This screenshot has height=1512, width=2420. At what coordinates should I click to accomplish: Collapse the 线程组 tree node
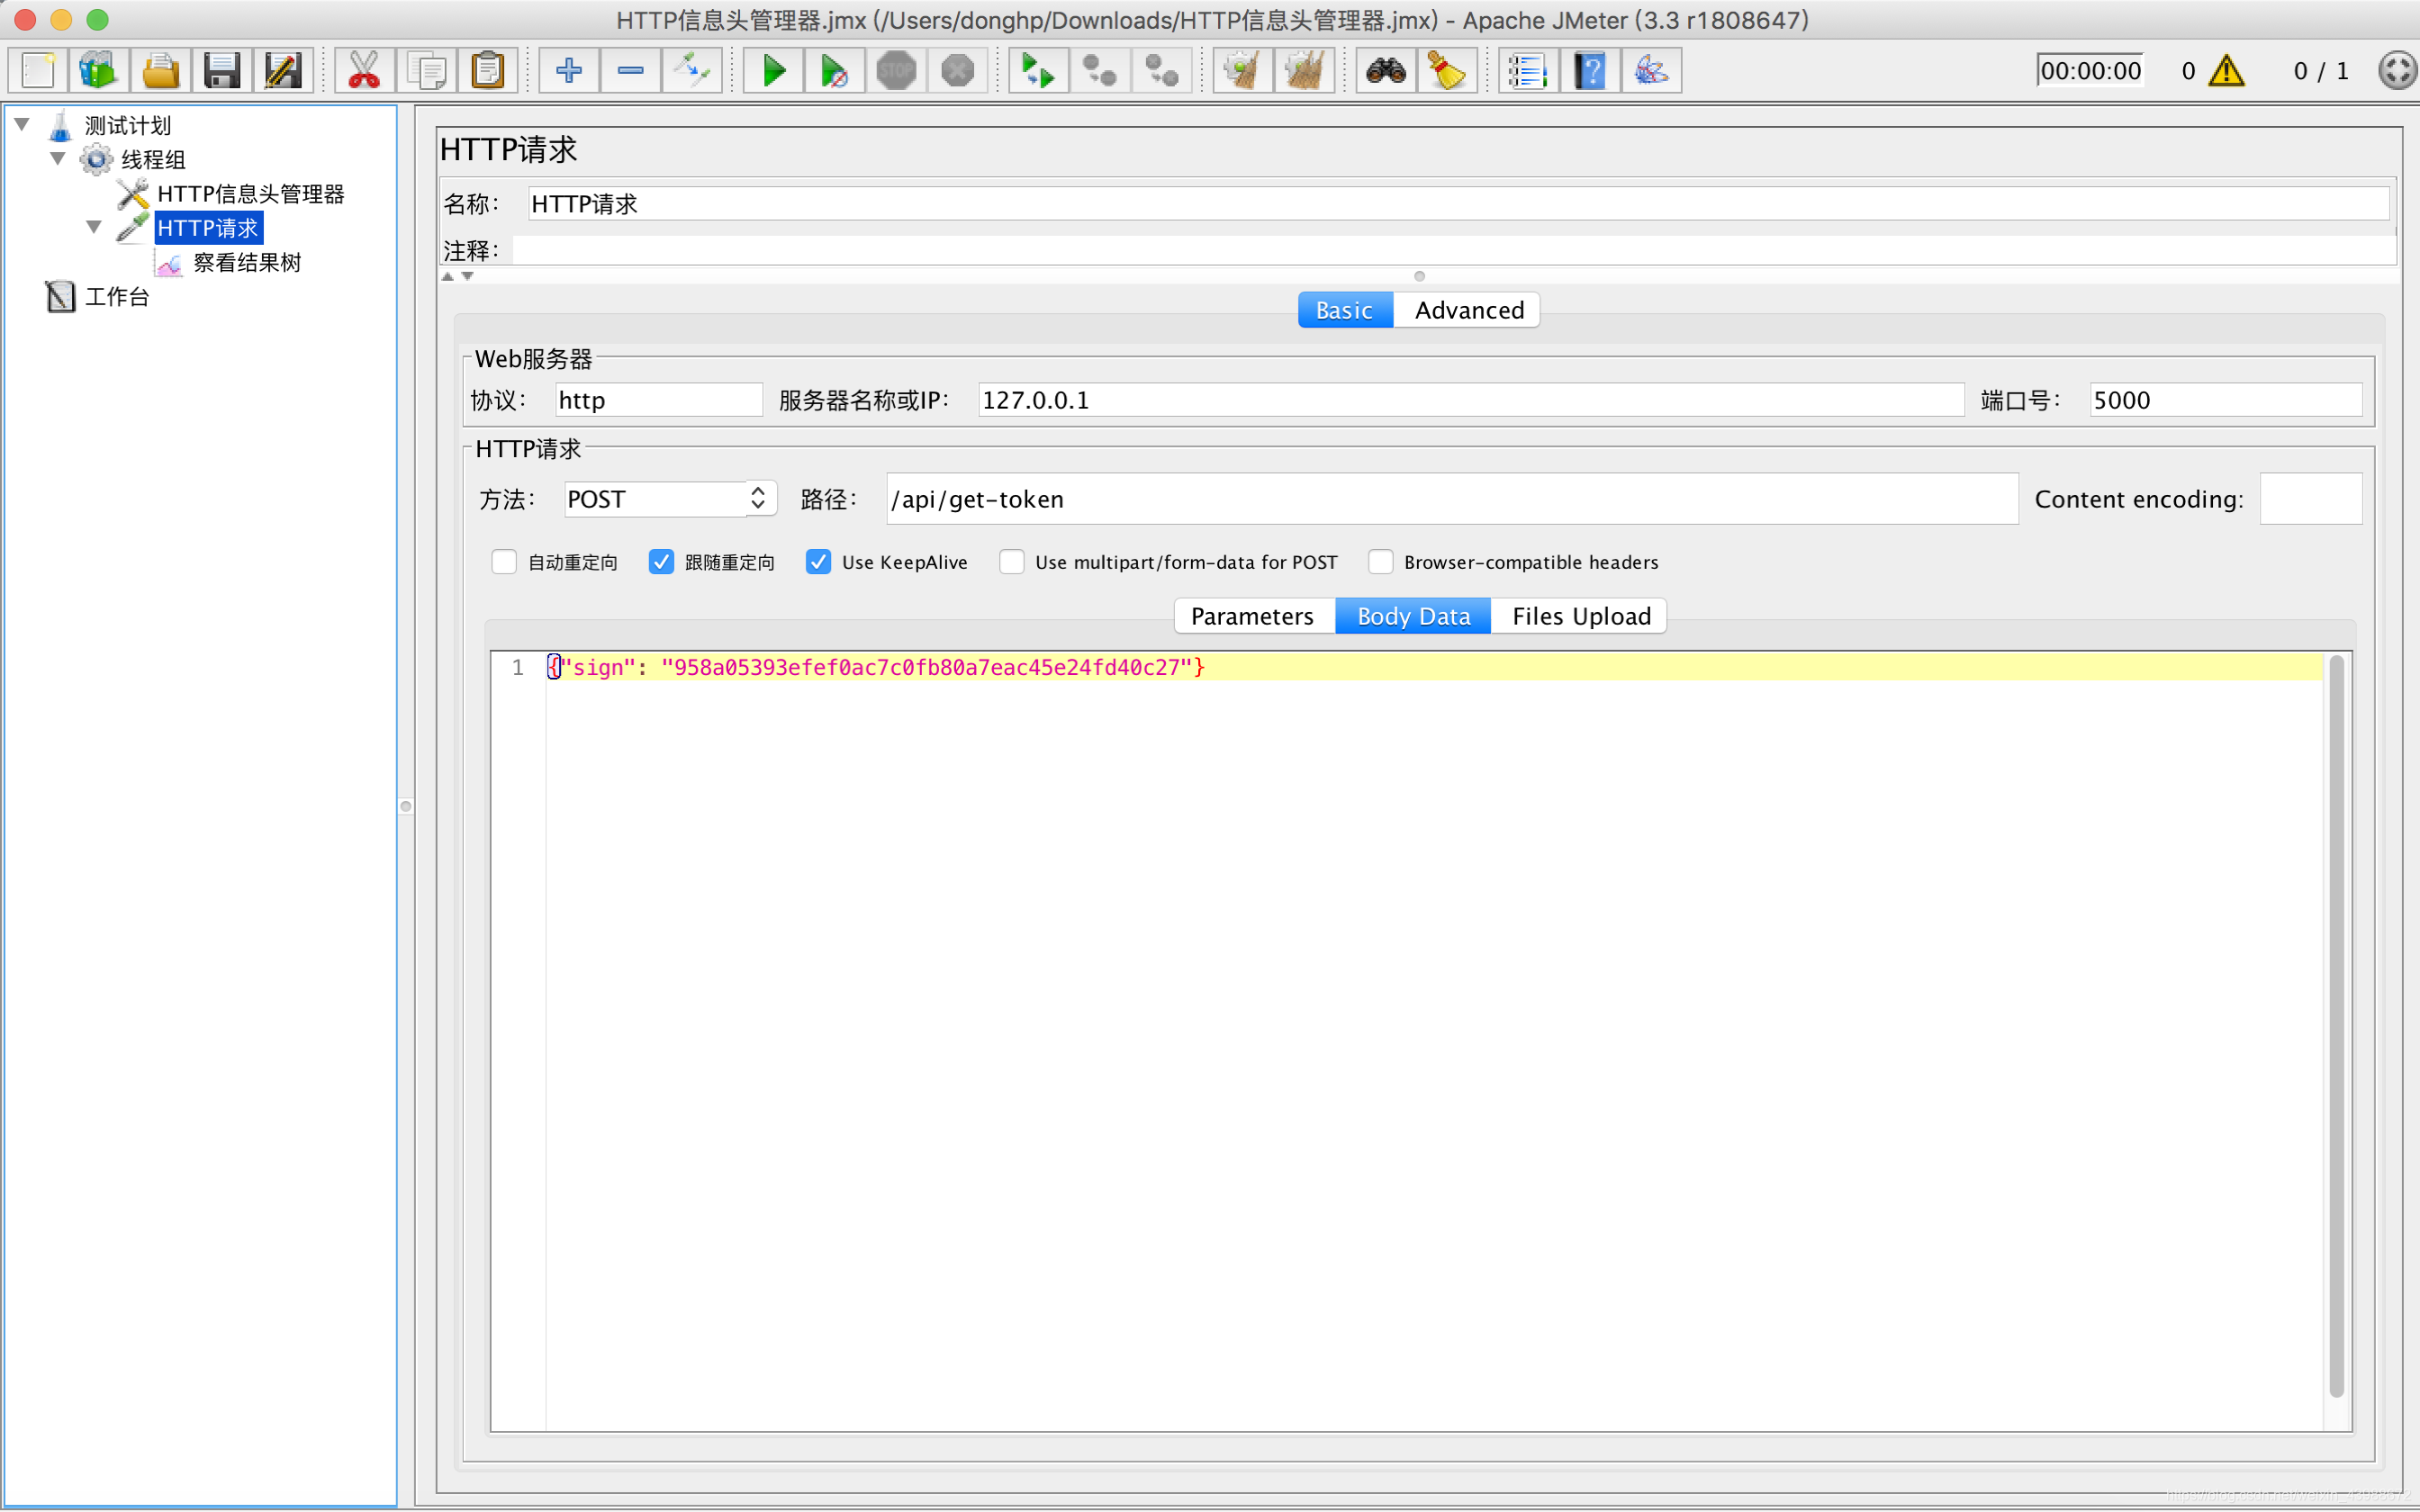click(x=58, y=158)
